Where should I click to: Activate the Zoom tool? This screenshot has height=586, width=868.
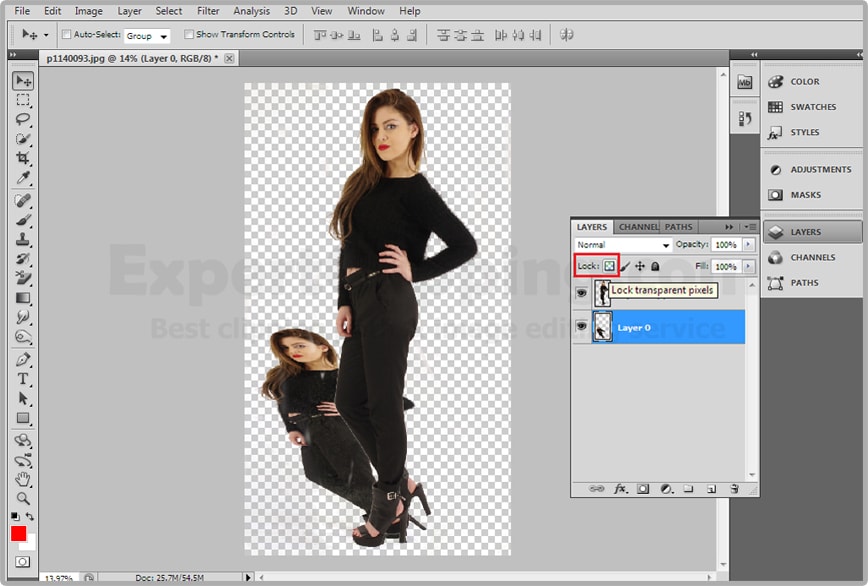23,498
